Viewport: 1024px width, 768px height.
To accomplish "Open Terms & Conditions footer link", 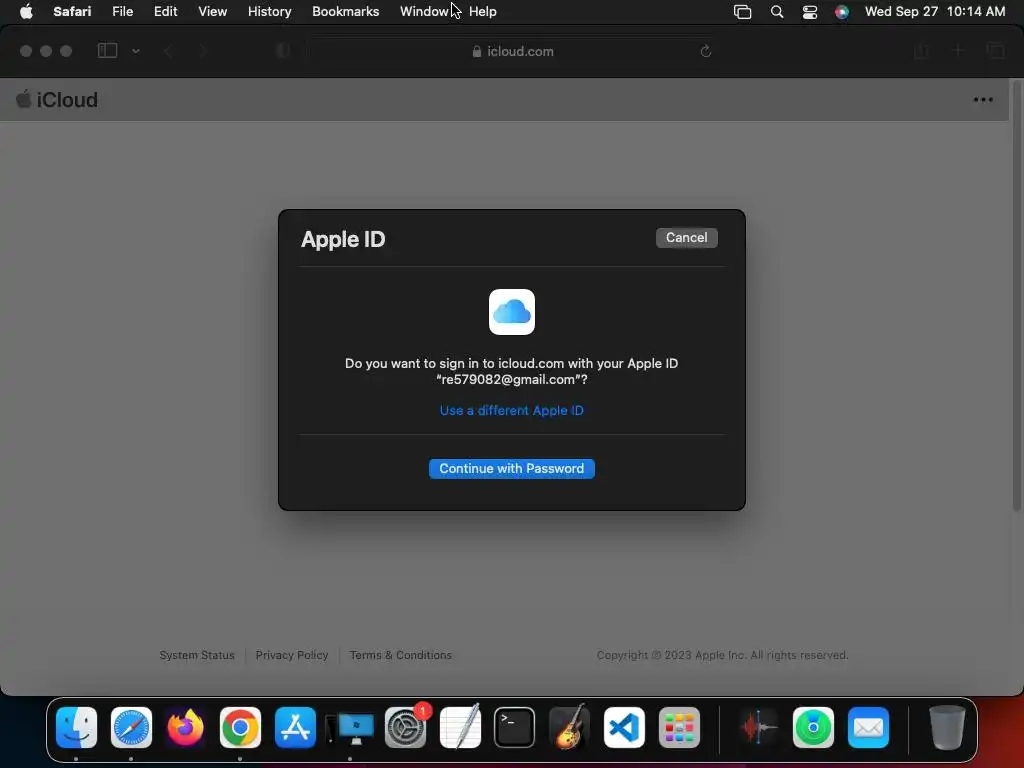I will pyautogui.click(x=400, y=655).
